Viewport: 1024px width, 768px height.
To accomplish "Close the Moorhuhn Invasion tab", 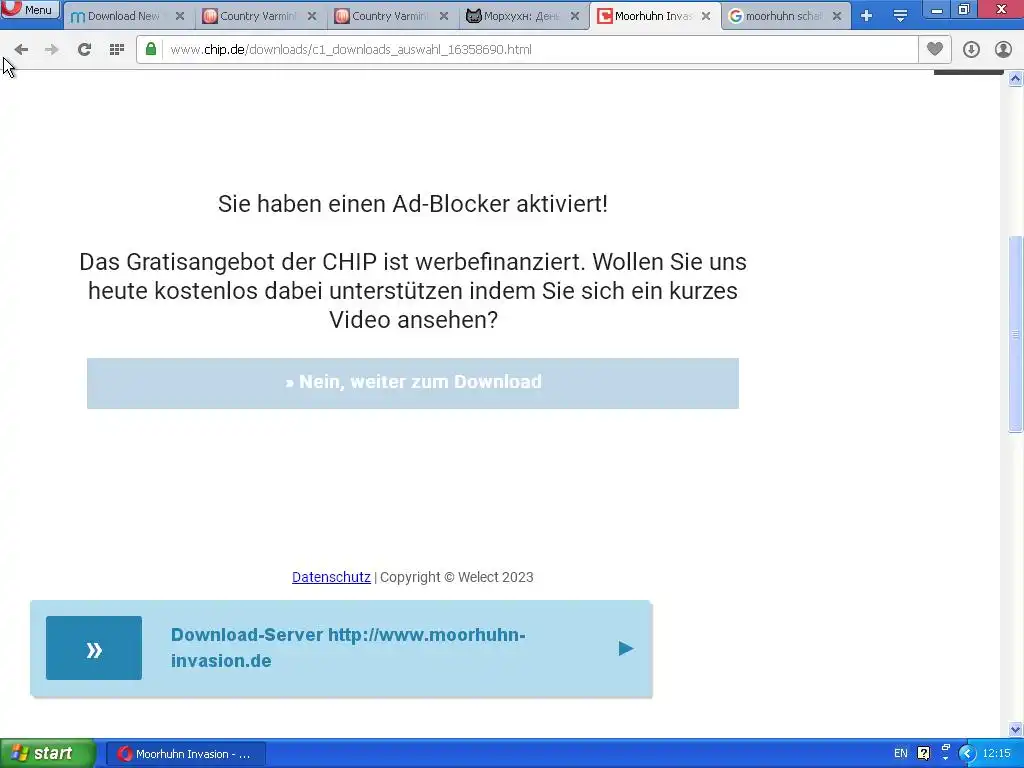I will tap(706, 16).
